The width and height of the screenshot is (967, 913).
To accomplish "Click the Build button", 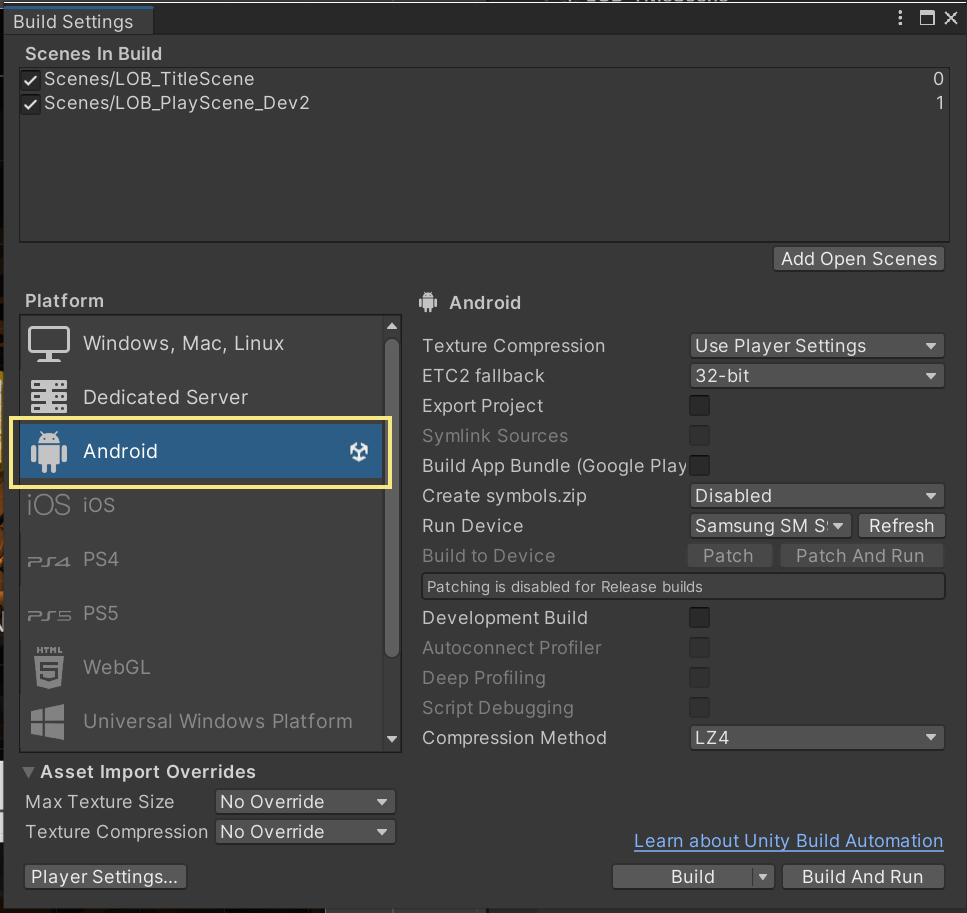I will coord(683,877).
